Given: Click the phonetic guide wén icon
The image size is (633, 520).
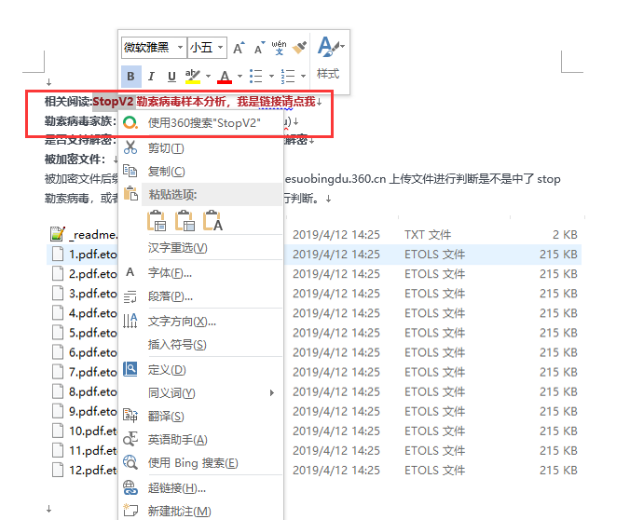Looking at the screenshot, I should click(279, 48).
